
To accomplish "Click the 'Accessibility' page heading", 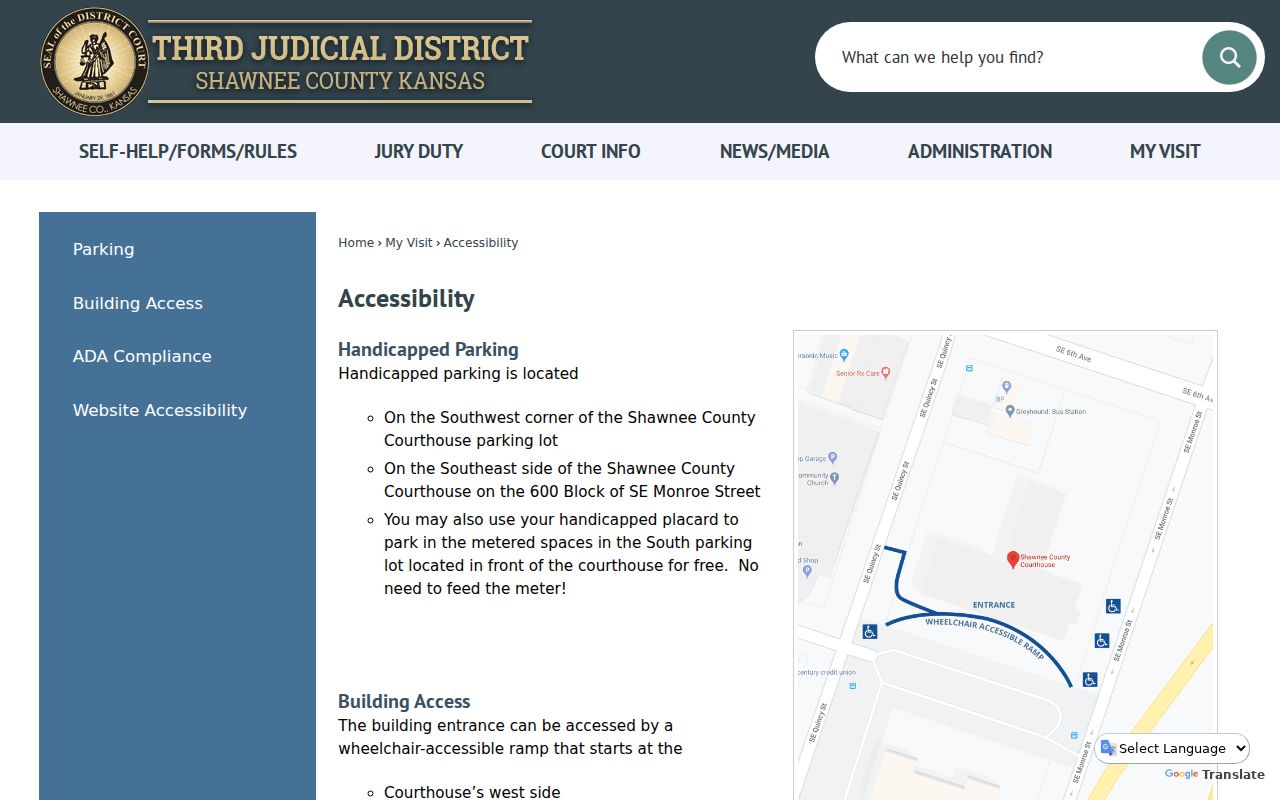I will pyautogui.click(x=406, y=298).
